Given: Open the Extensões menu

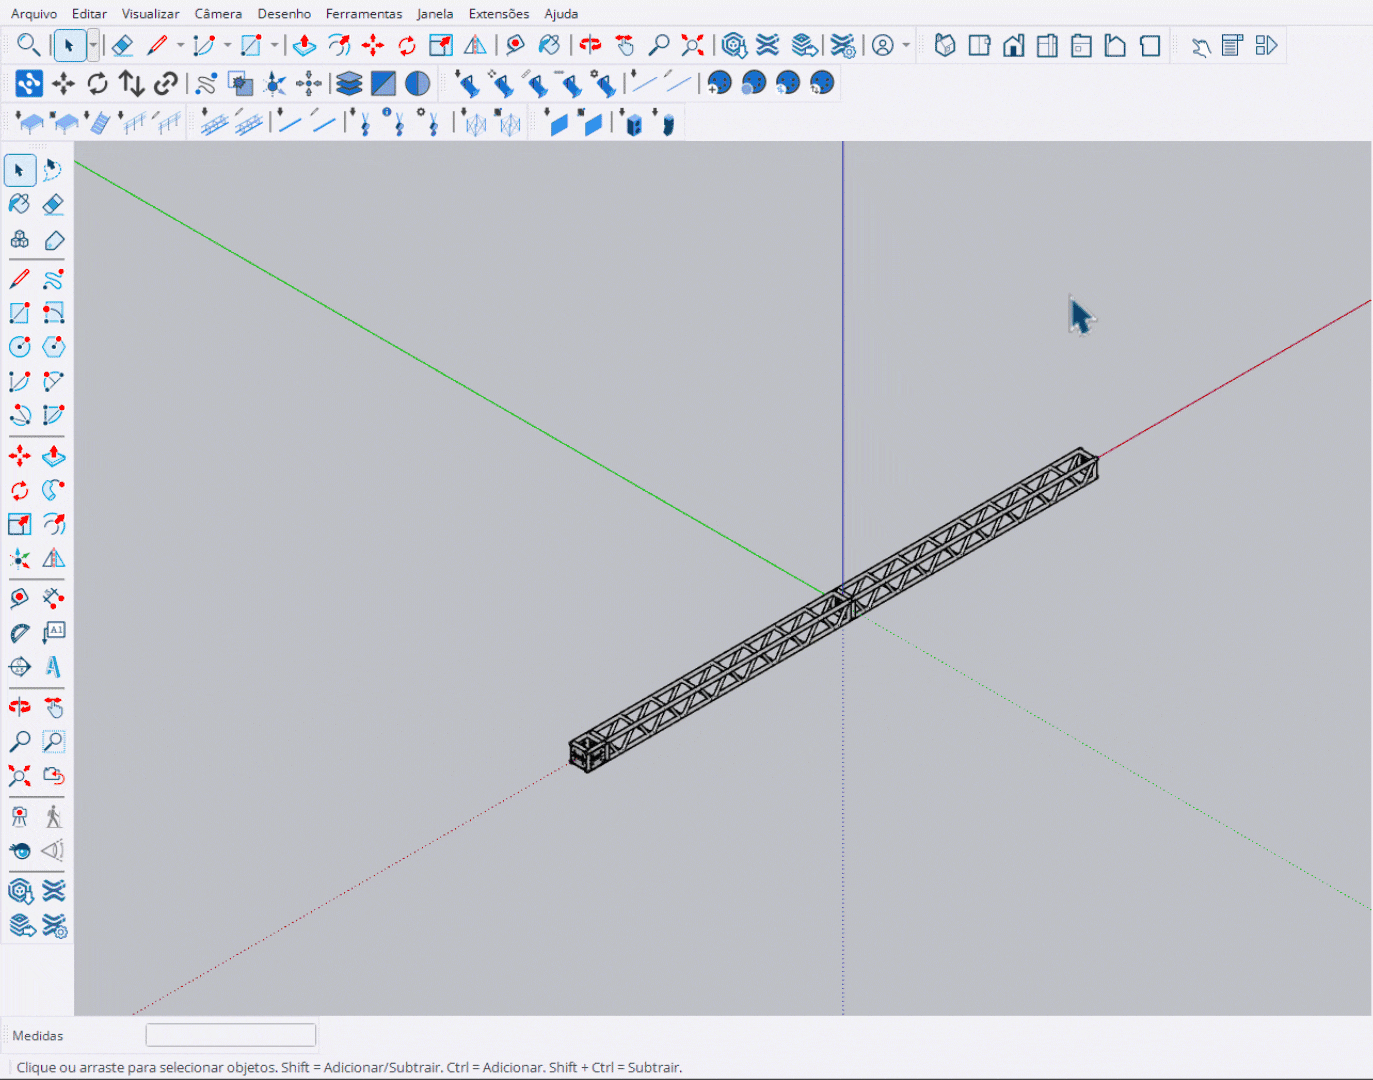Looking at the screenshot, I should [x=498, y=13].
